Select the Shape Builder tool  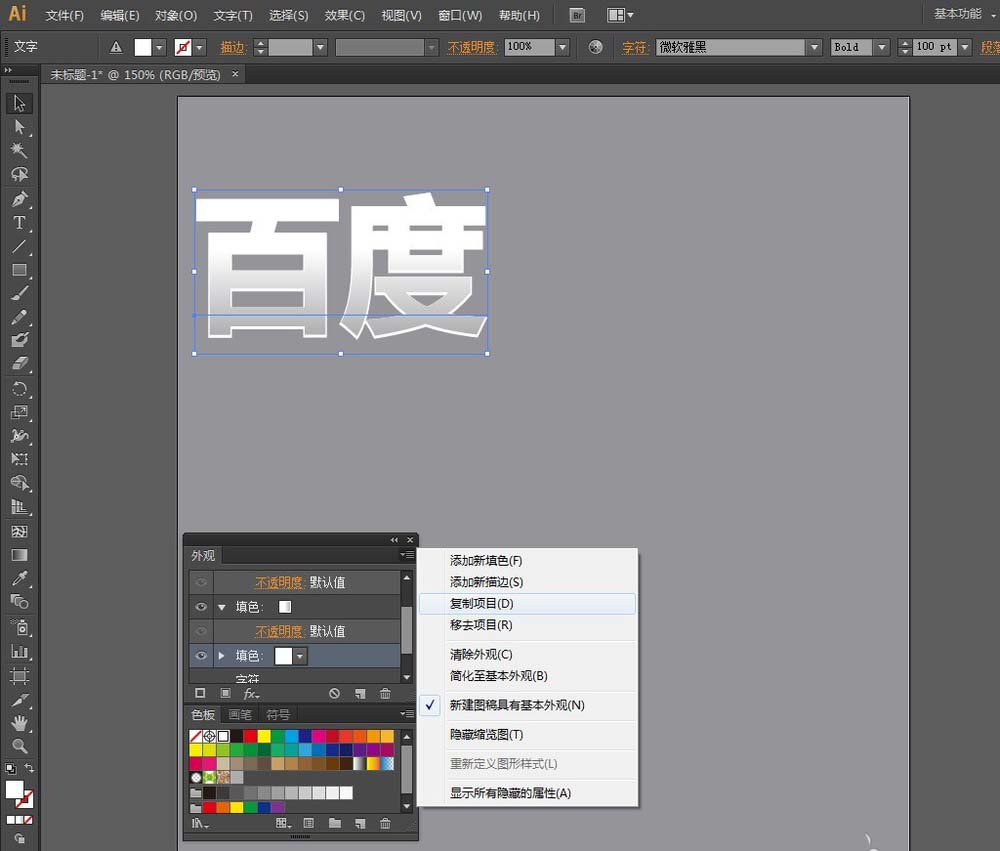(x=19, y=483)
